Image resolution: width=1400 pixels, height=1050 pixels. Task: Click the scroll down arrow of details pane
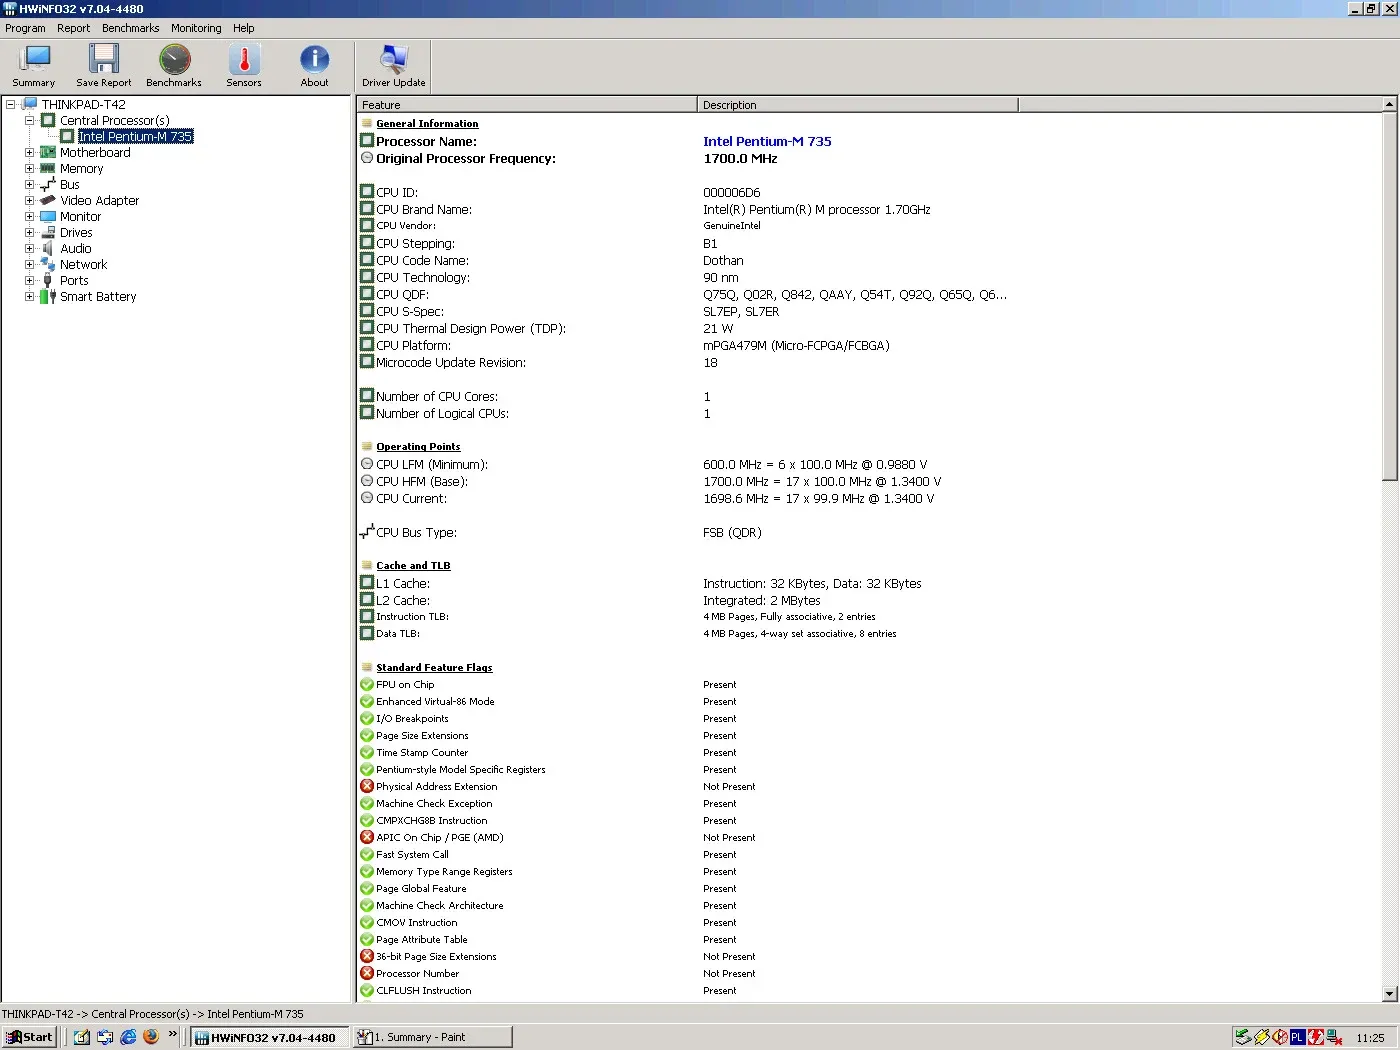click(1389, 994)
